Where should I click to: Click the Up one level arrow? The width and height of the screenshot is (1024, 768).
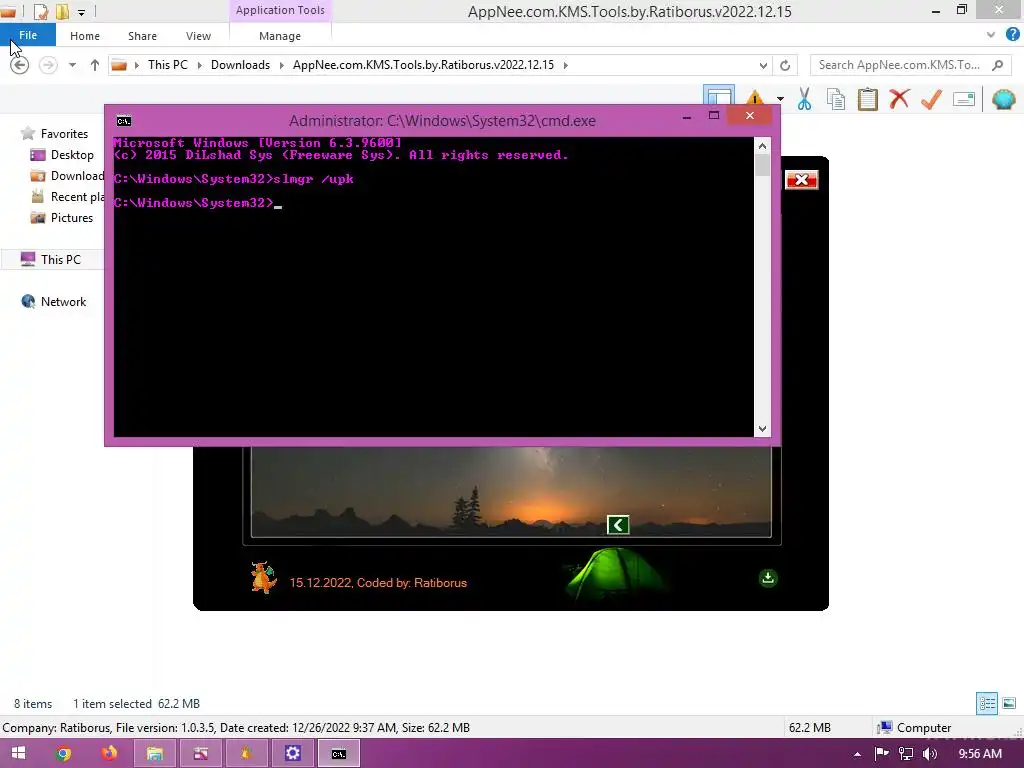(x=95, y=65)
